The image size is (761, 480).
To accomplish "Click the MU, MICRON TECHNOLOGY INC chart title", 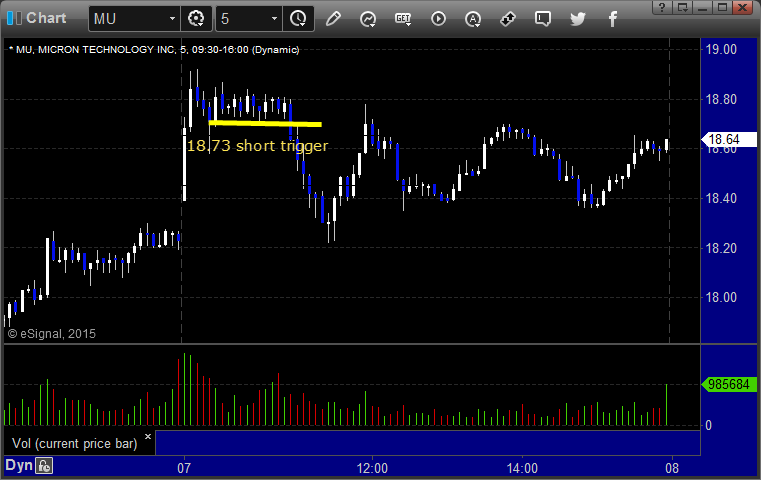I will (154, 50).
